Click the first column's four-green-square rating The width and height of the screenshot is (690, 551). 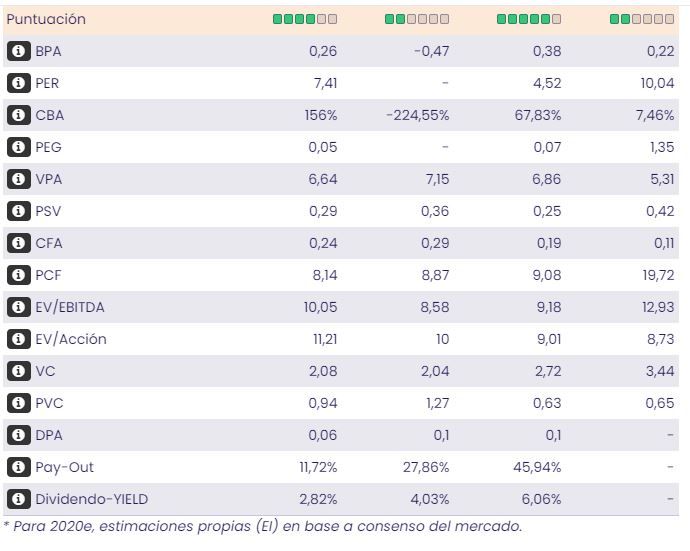pos(305,19)
